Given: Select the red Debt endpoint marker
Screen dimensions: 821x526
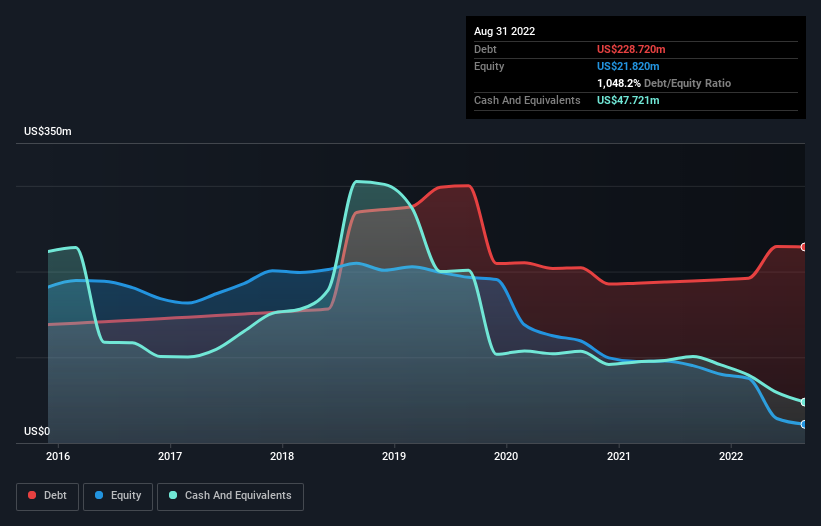Looking at the screenshot, I should (x=804, y=247).
